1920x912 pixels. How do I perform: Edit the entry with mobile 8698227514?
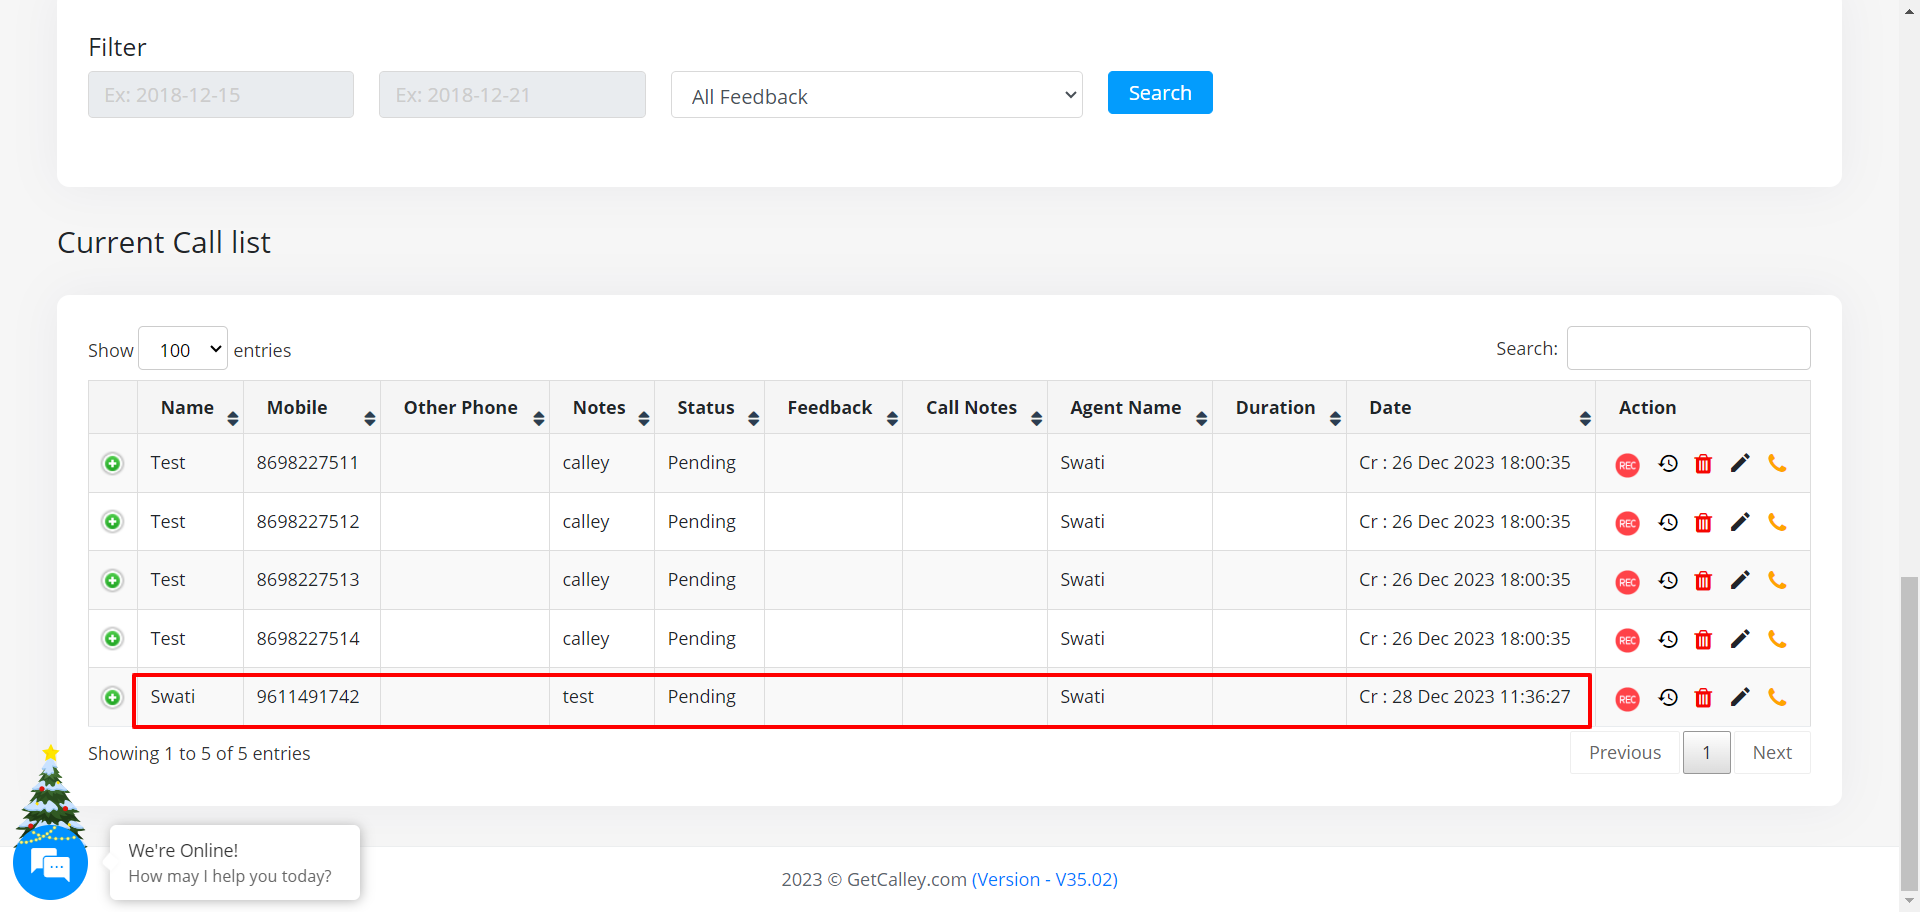(1740, 639)
